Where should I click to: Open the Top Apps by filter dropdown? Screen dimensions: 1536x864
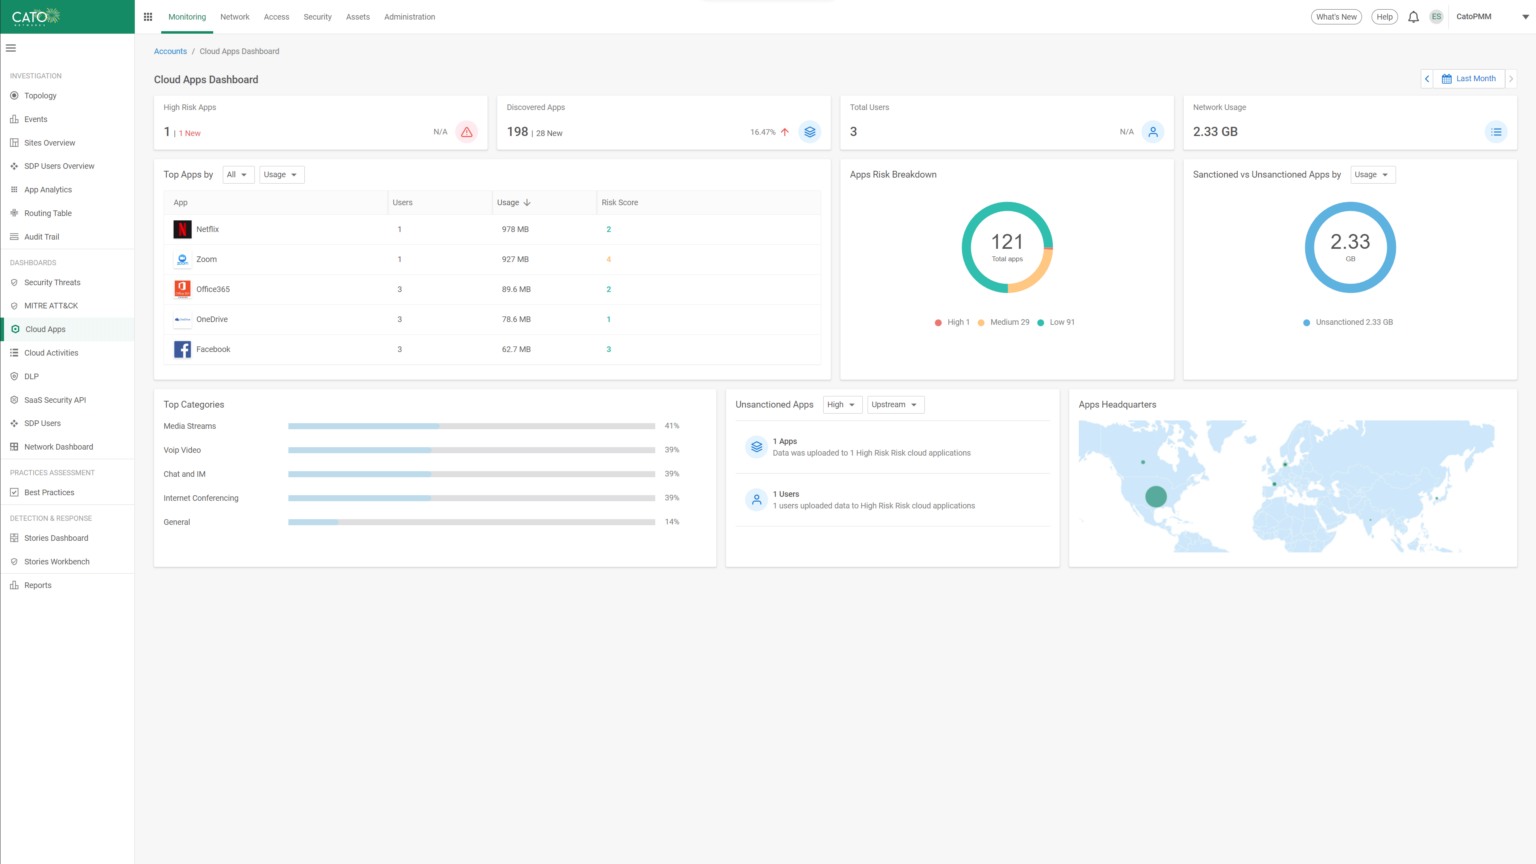(237, 174)
